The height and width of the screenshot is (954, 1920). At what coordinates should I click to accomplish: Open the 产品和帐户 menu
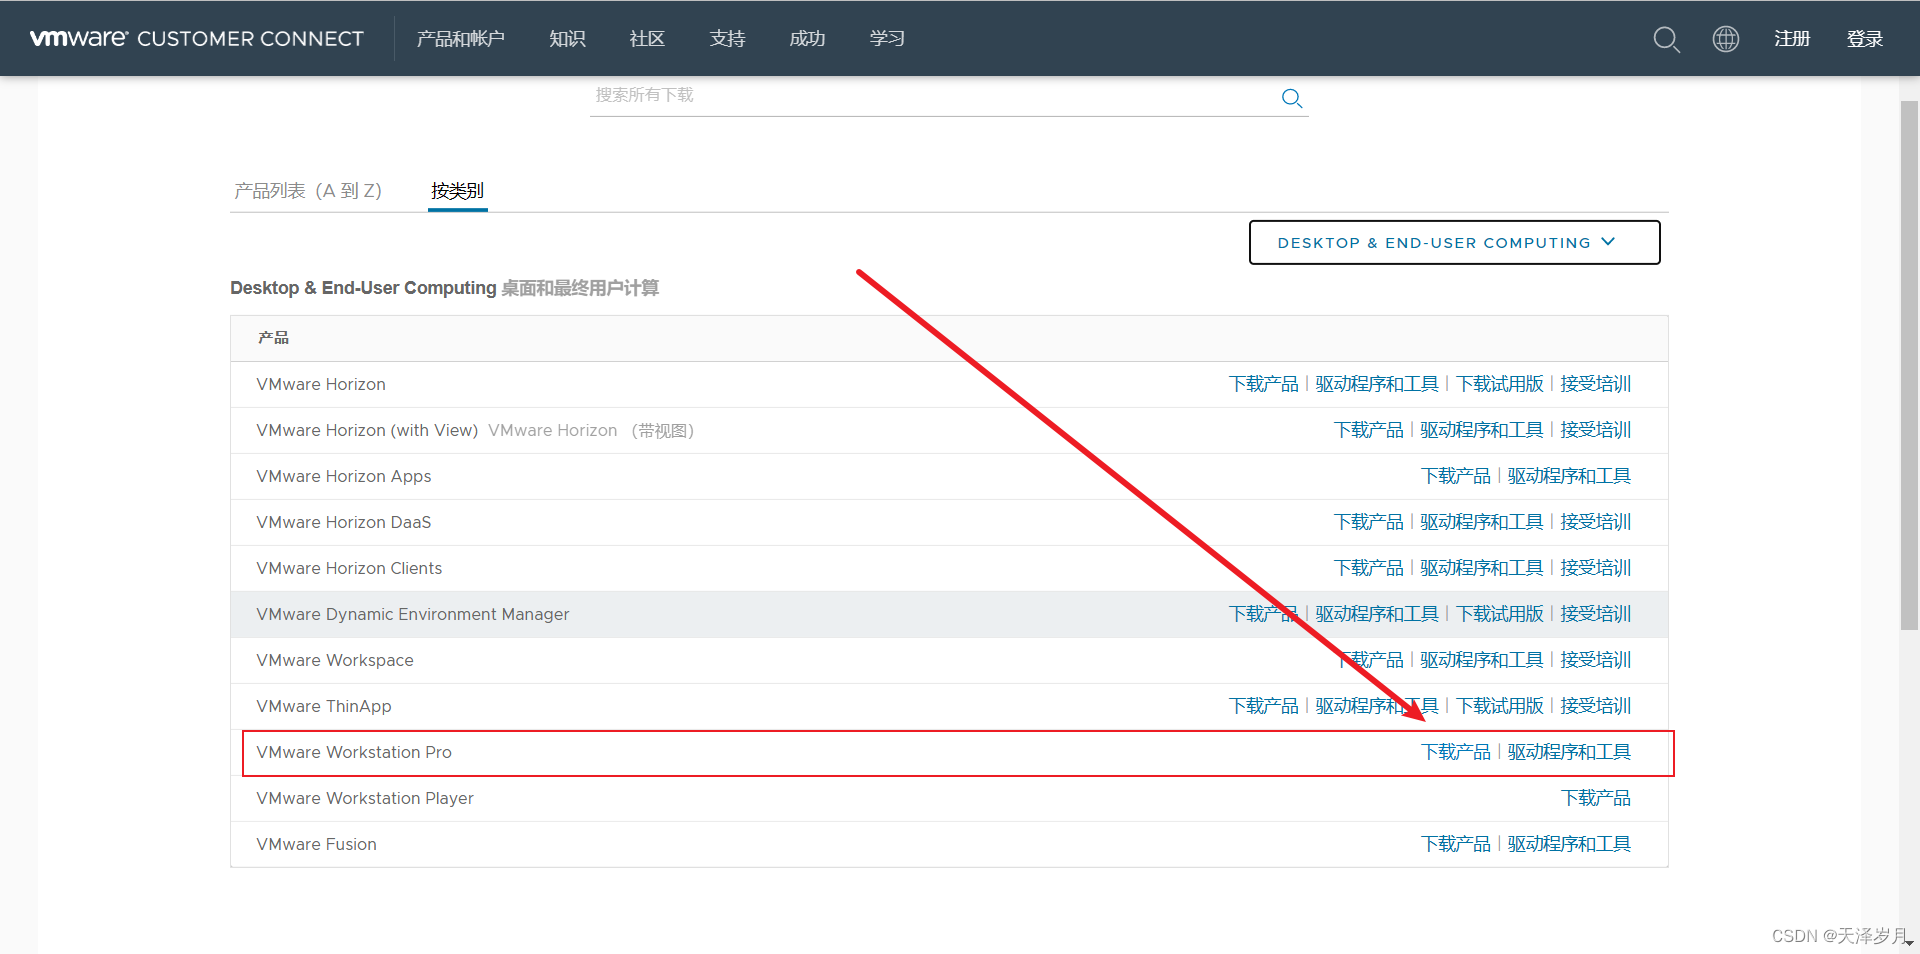(x=461, y=38)
